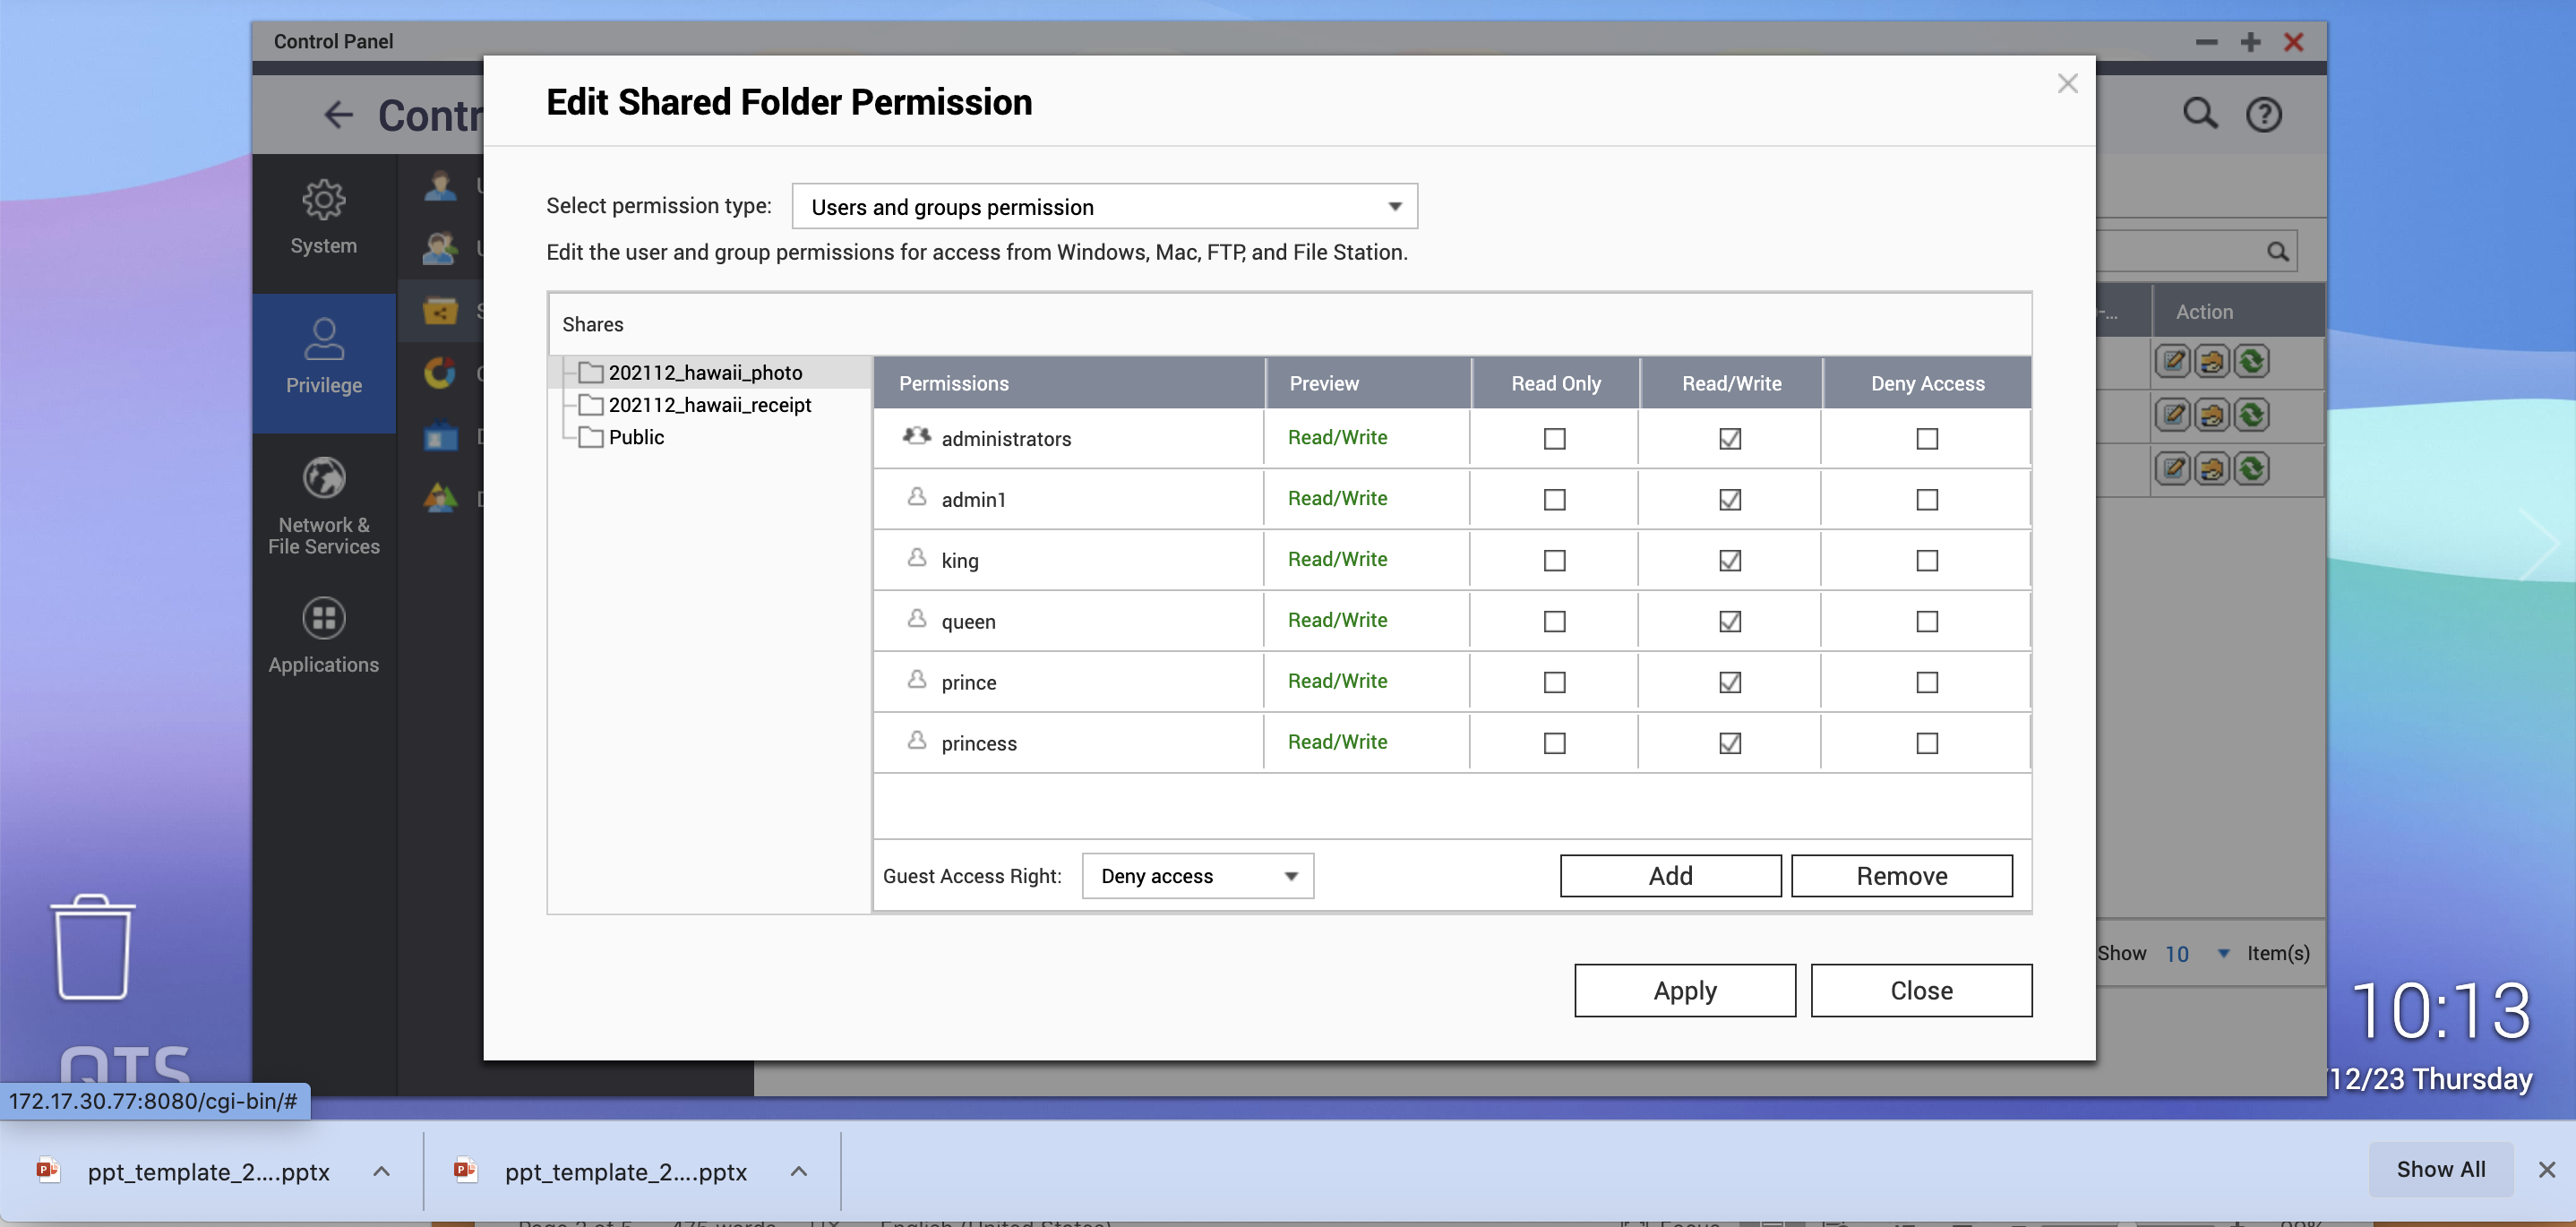Open the Applications section in sidebar
The width and height of the screenshot is (2576, 1227).
click(324, 637)
